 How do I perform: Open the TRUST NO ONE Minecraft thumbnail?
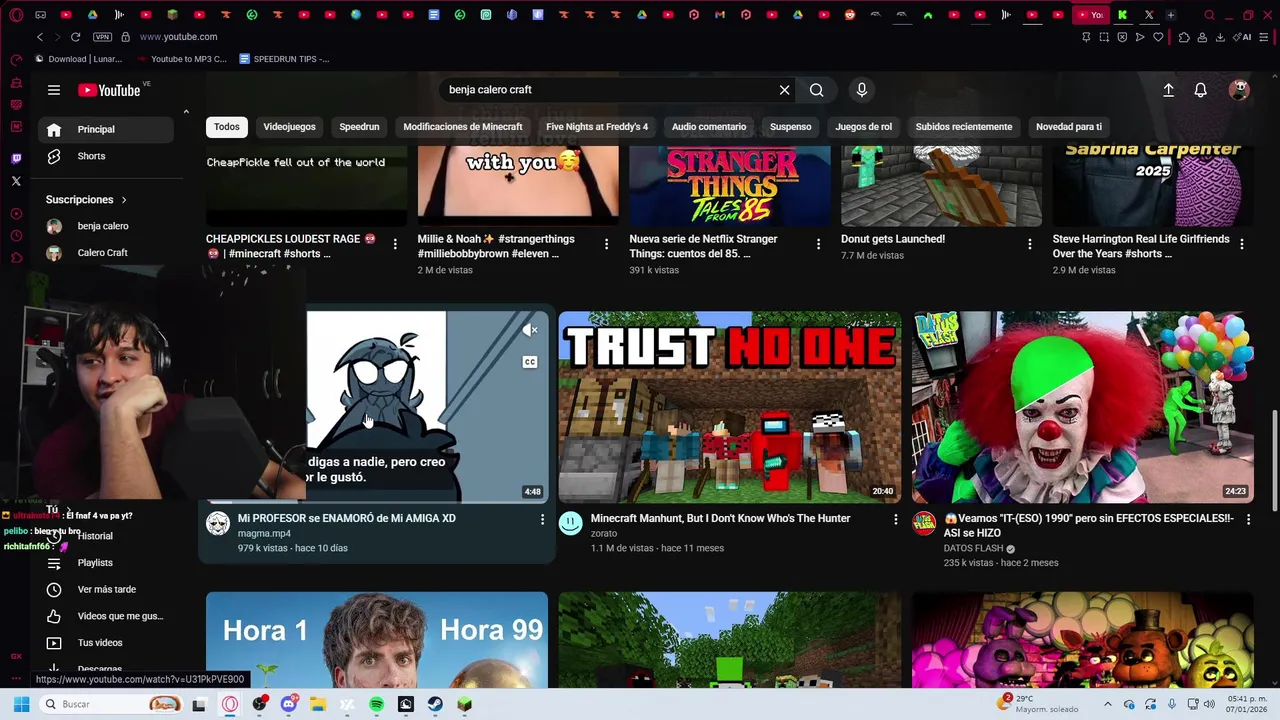click(730, 407)
